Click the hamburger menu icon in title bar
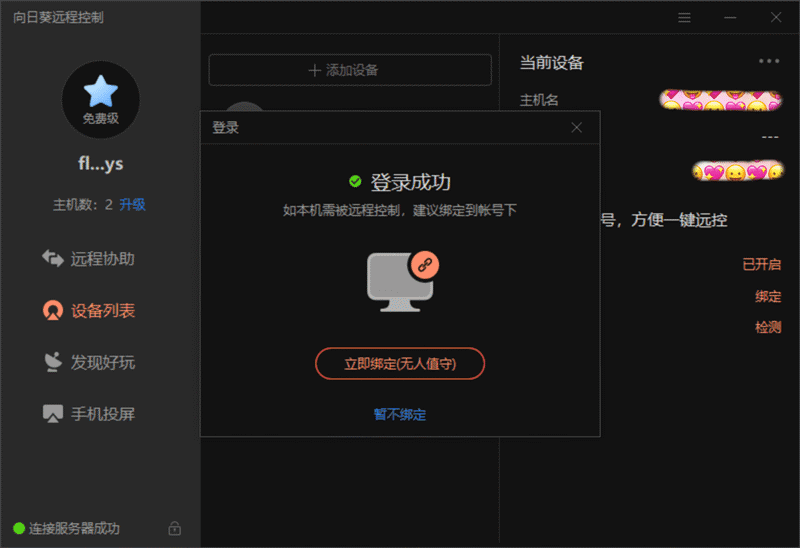800x548 pixels. (x=684, y=18)
